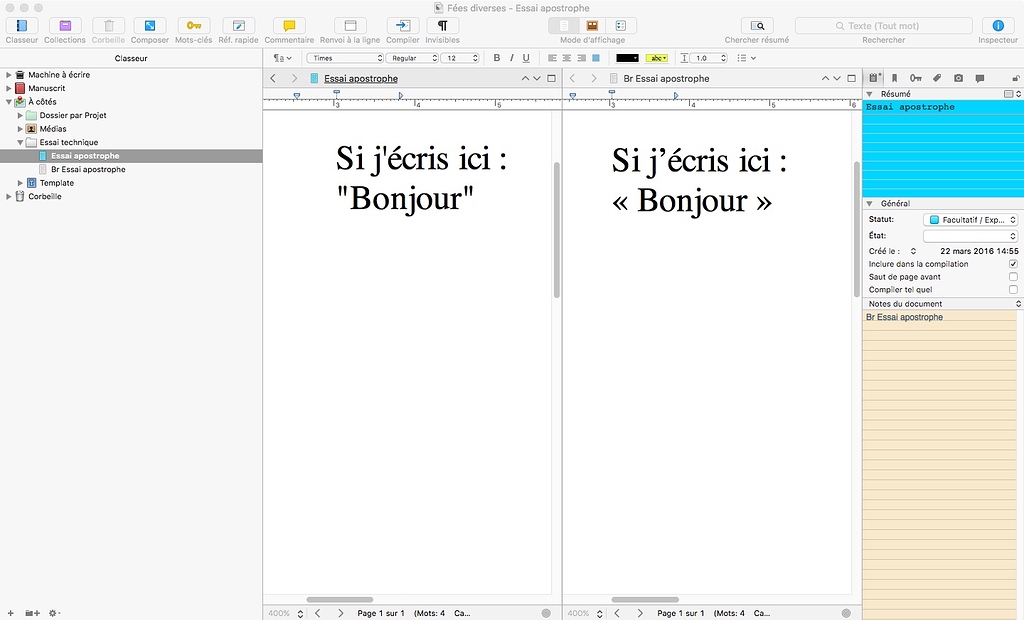Align text right in format bar

coord(581,58)
